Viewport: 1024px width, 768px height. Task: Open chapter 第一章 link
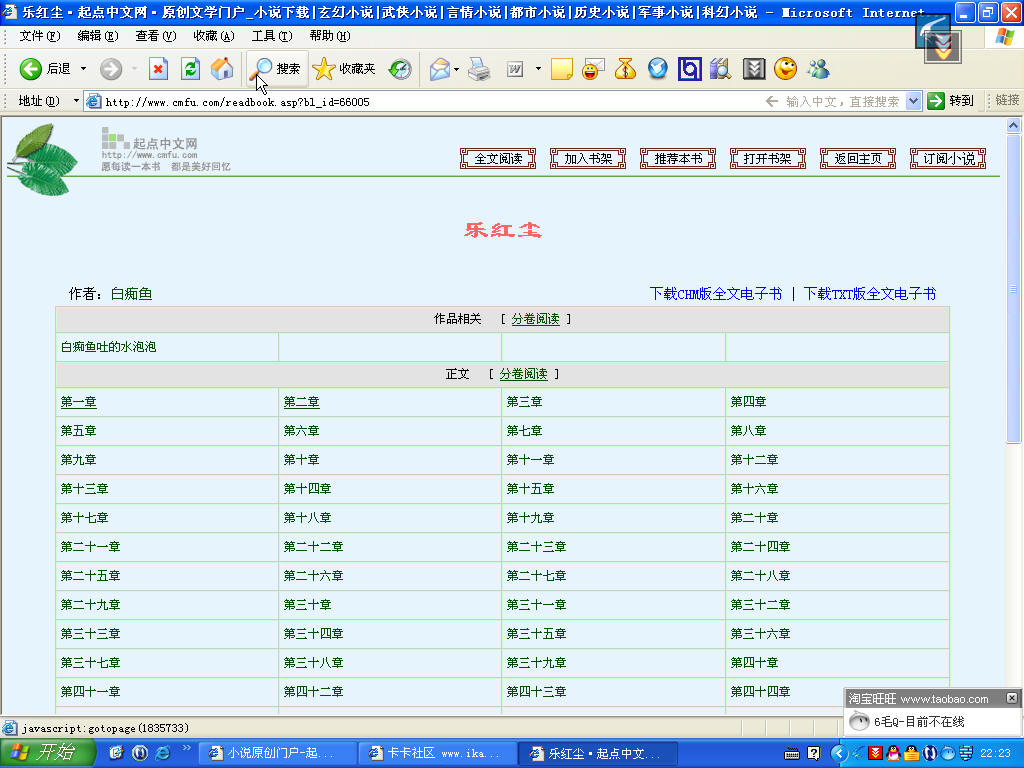(78, 402)
